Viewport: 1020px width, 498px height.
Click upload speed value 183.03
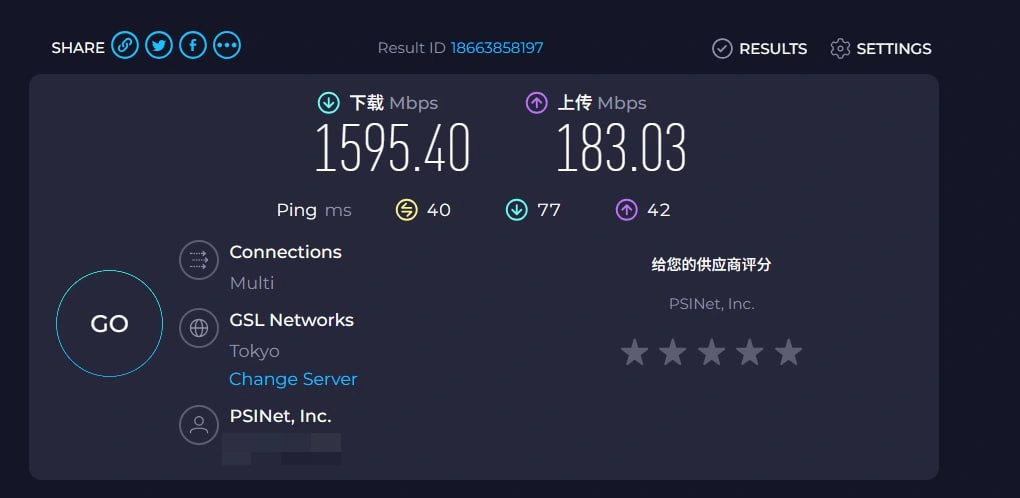click(x=621, y=148)
